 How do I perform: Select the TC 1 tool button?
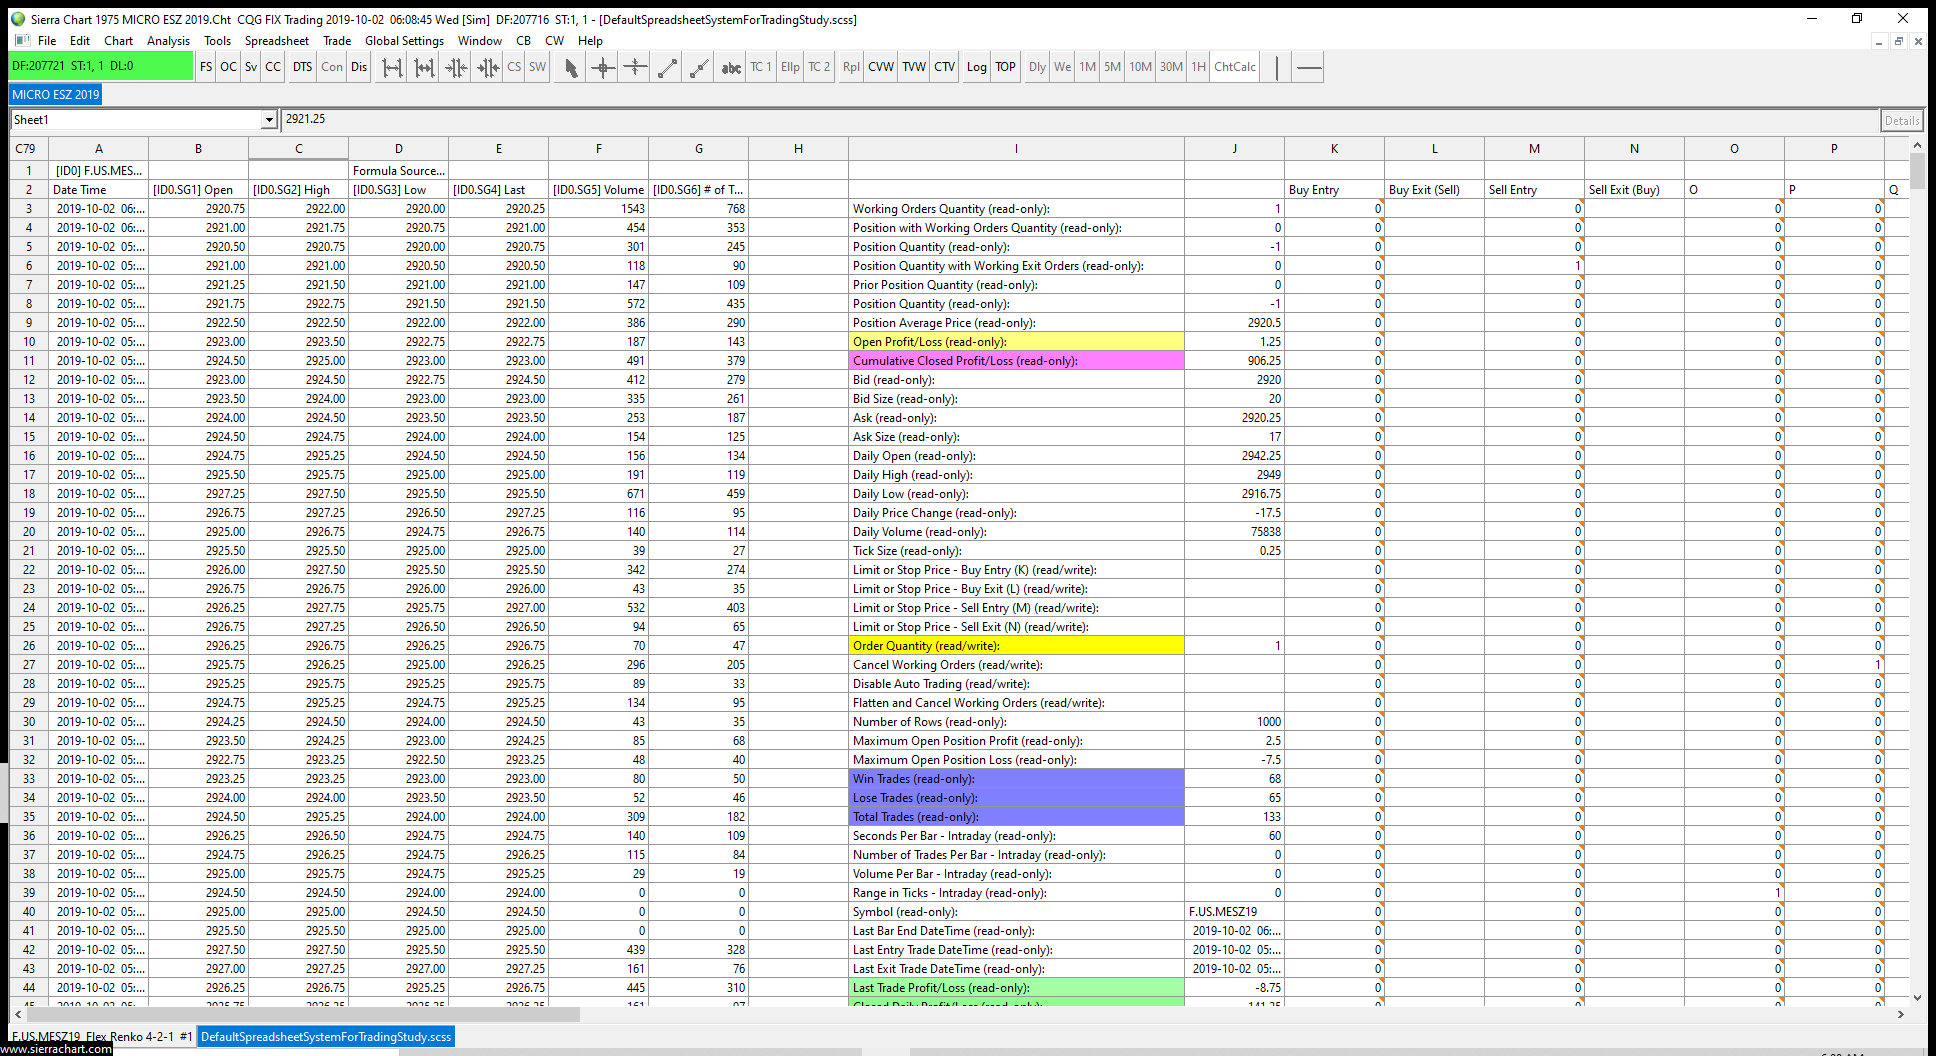(x=761, y=67)
